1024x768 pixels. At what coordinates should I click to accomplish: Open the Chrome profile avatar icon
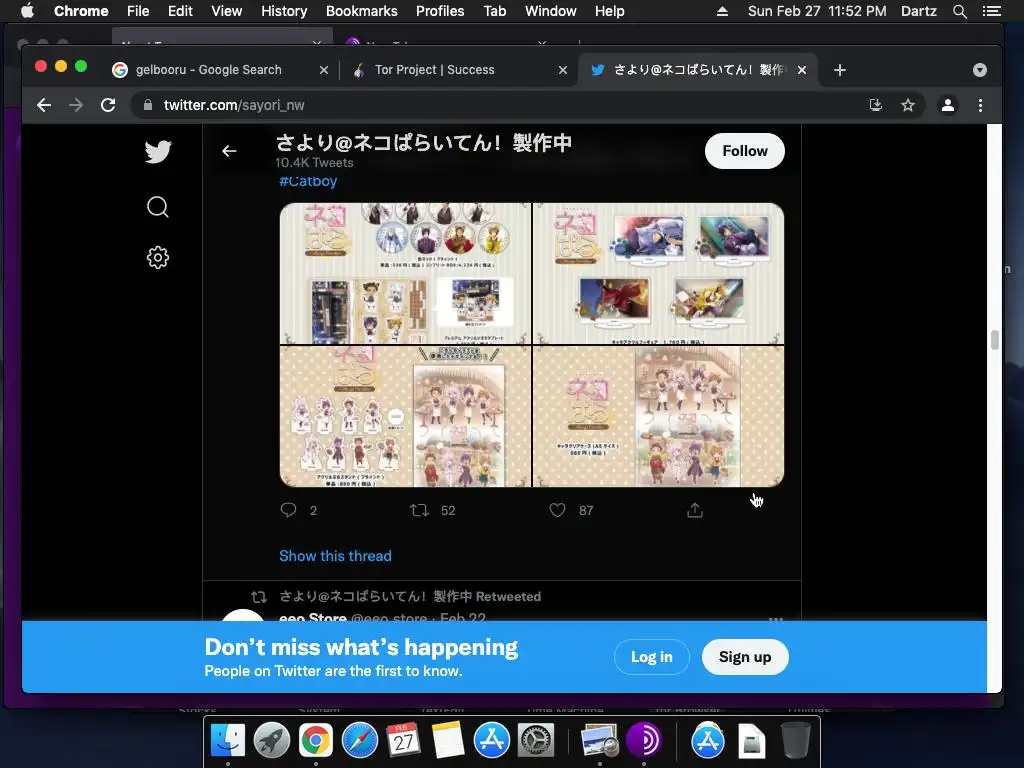coord(948,105)
